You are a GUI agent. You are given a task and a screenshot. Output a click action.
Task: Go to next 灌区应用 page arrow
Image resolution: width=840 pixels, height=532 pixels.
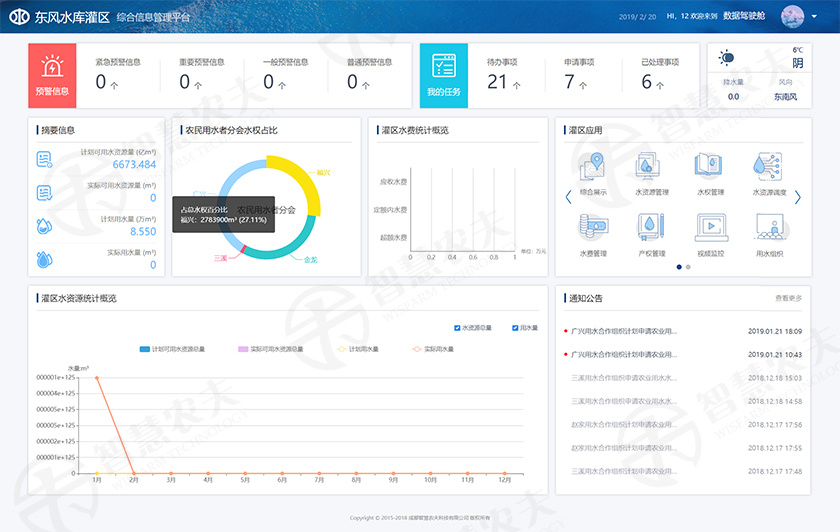coord(798,197)
